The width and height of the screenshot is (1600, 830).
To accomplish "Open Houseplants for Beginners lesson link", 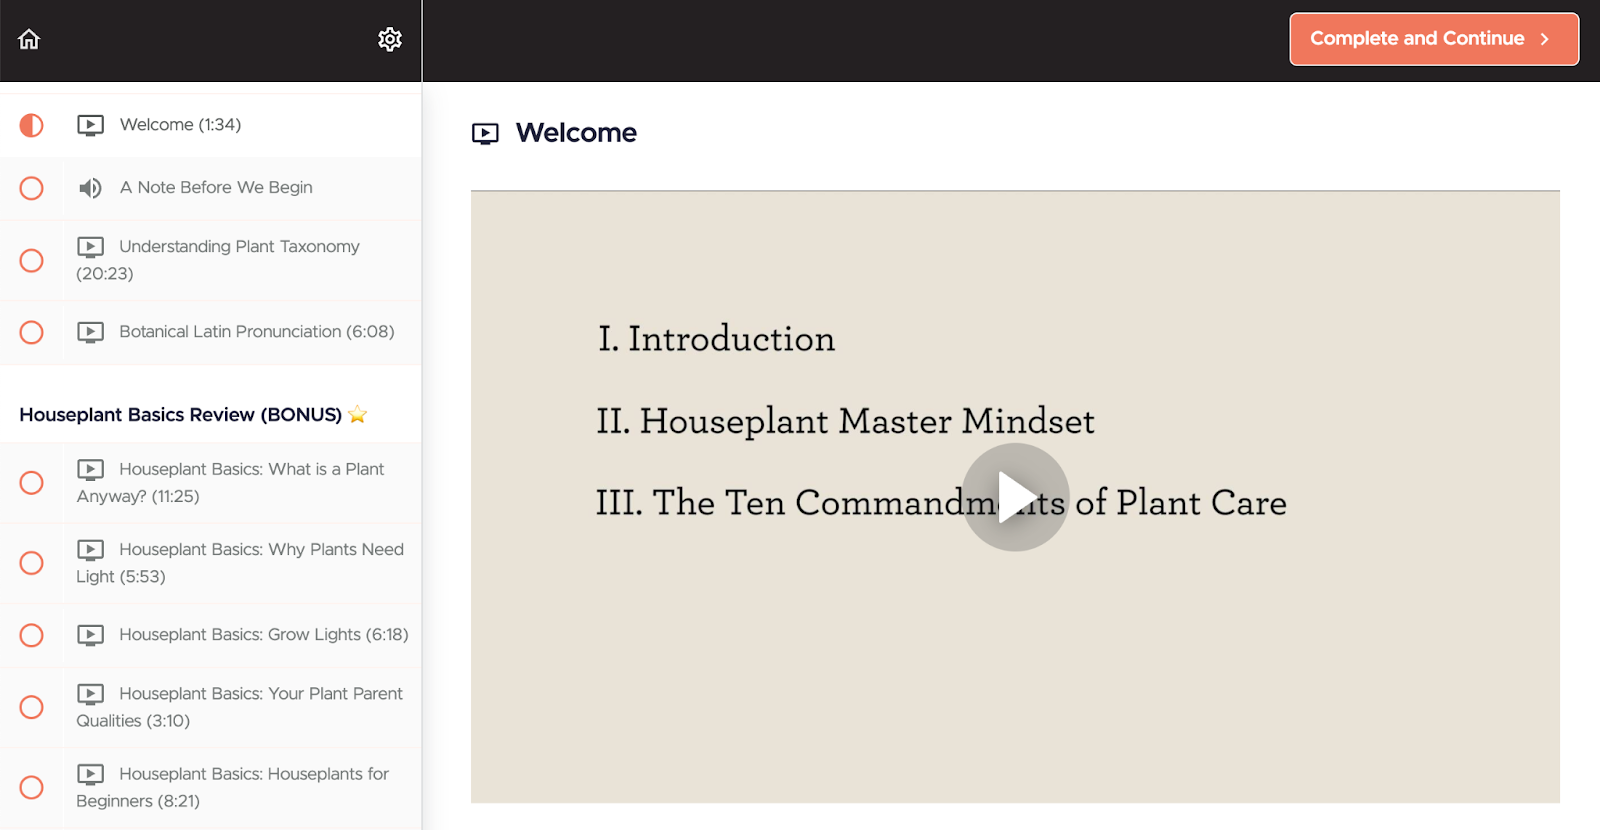I will coord(253,774).
